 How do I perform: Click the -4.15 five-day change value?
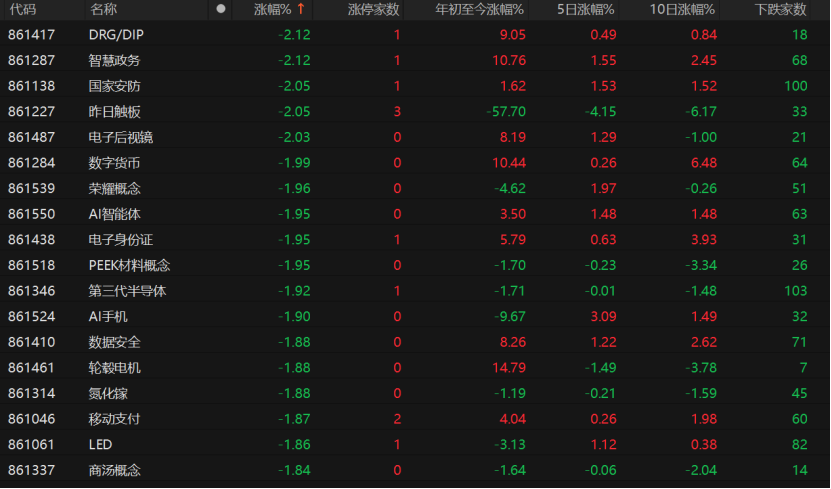[x=600, y=112]
